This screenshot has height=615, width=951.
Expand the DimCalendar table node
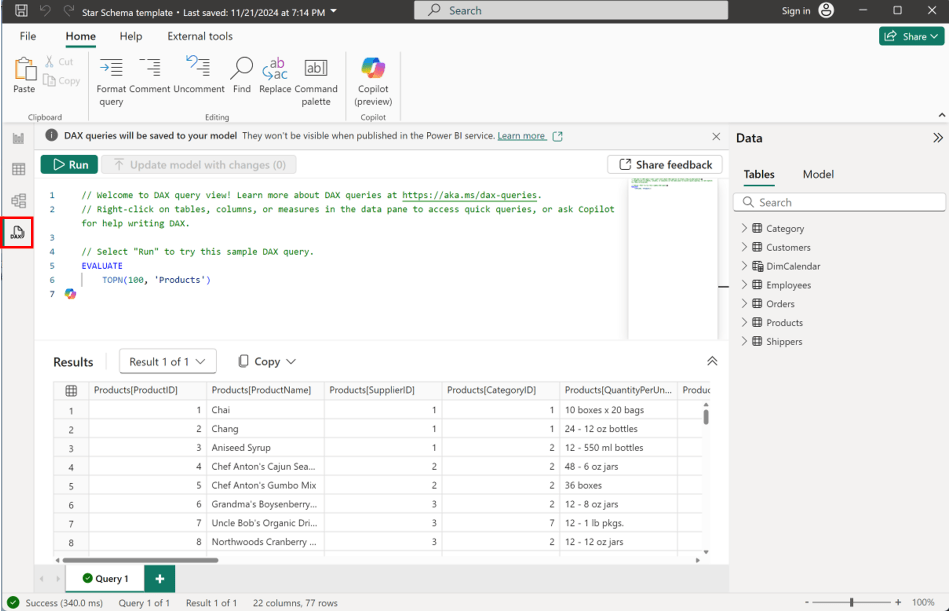coord(745,266)
